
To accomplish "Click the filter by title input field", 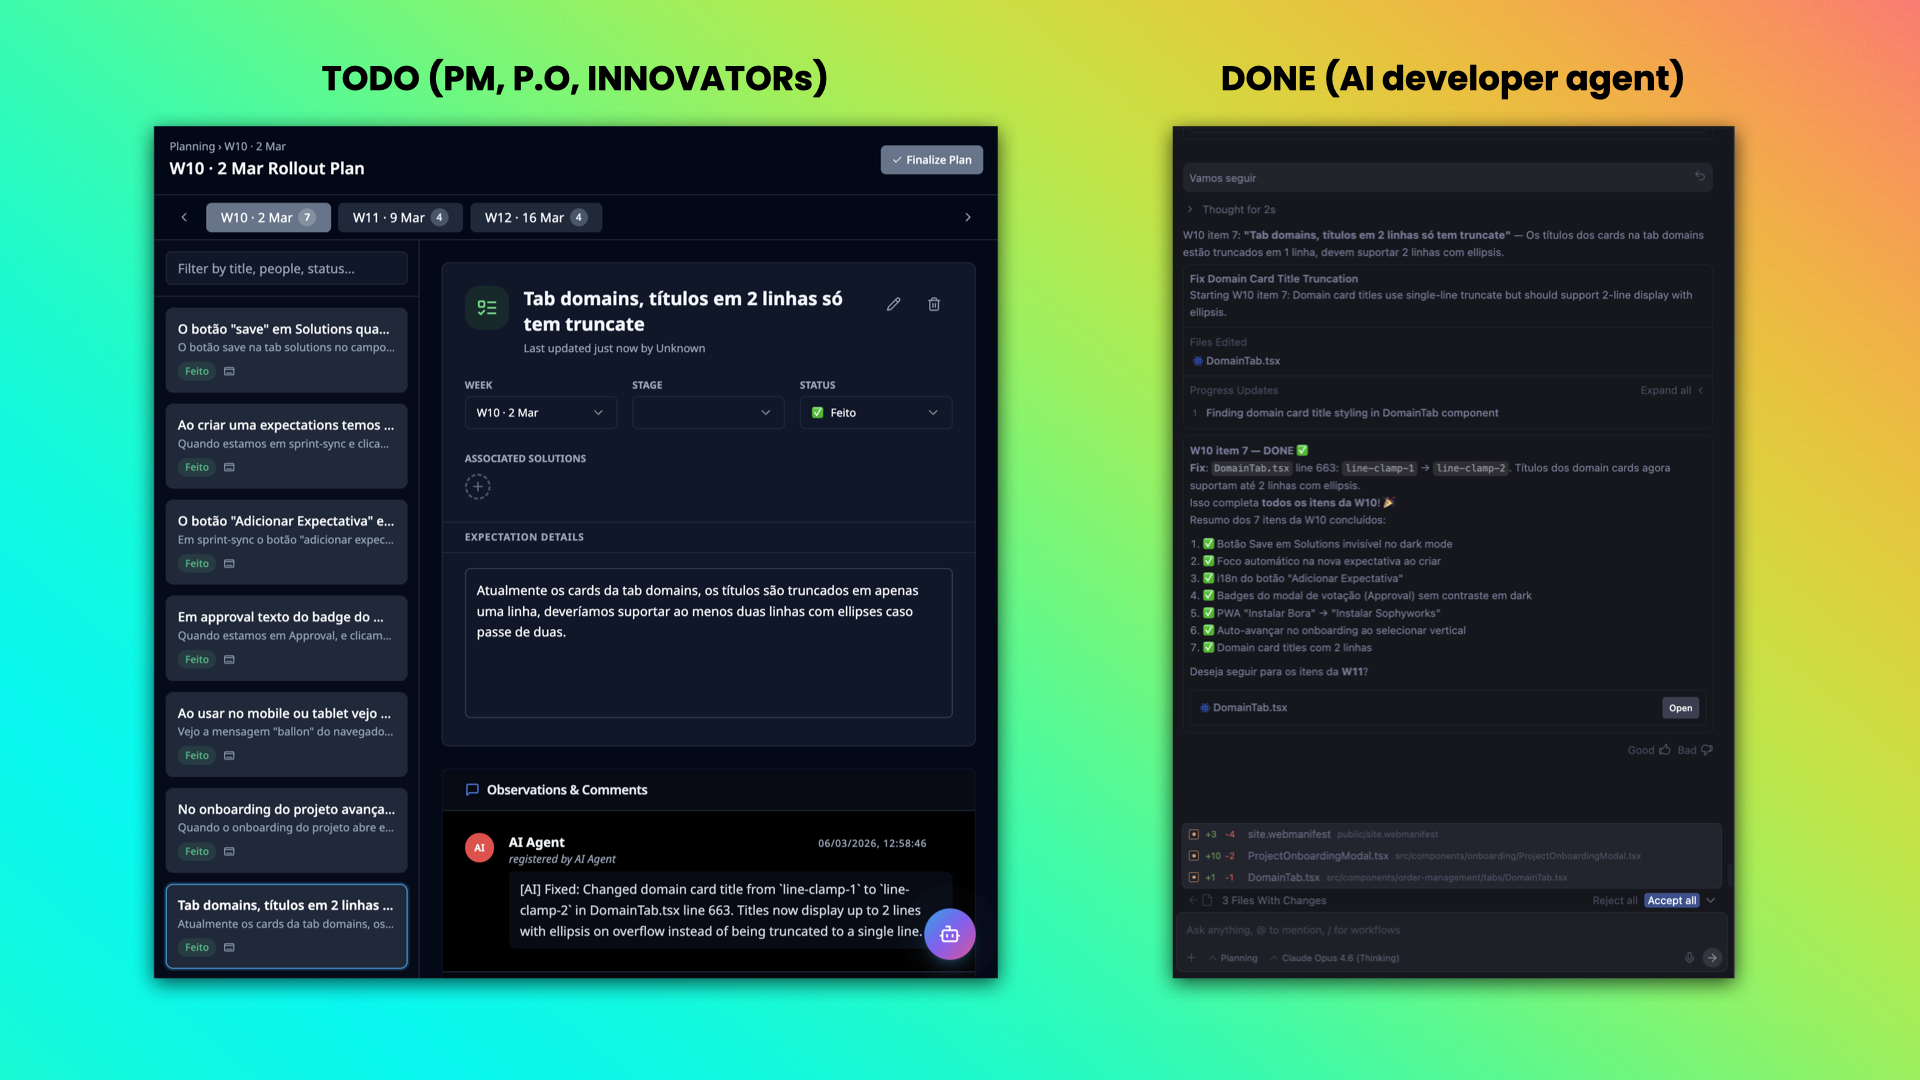I will click(286, 268).
